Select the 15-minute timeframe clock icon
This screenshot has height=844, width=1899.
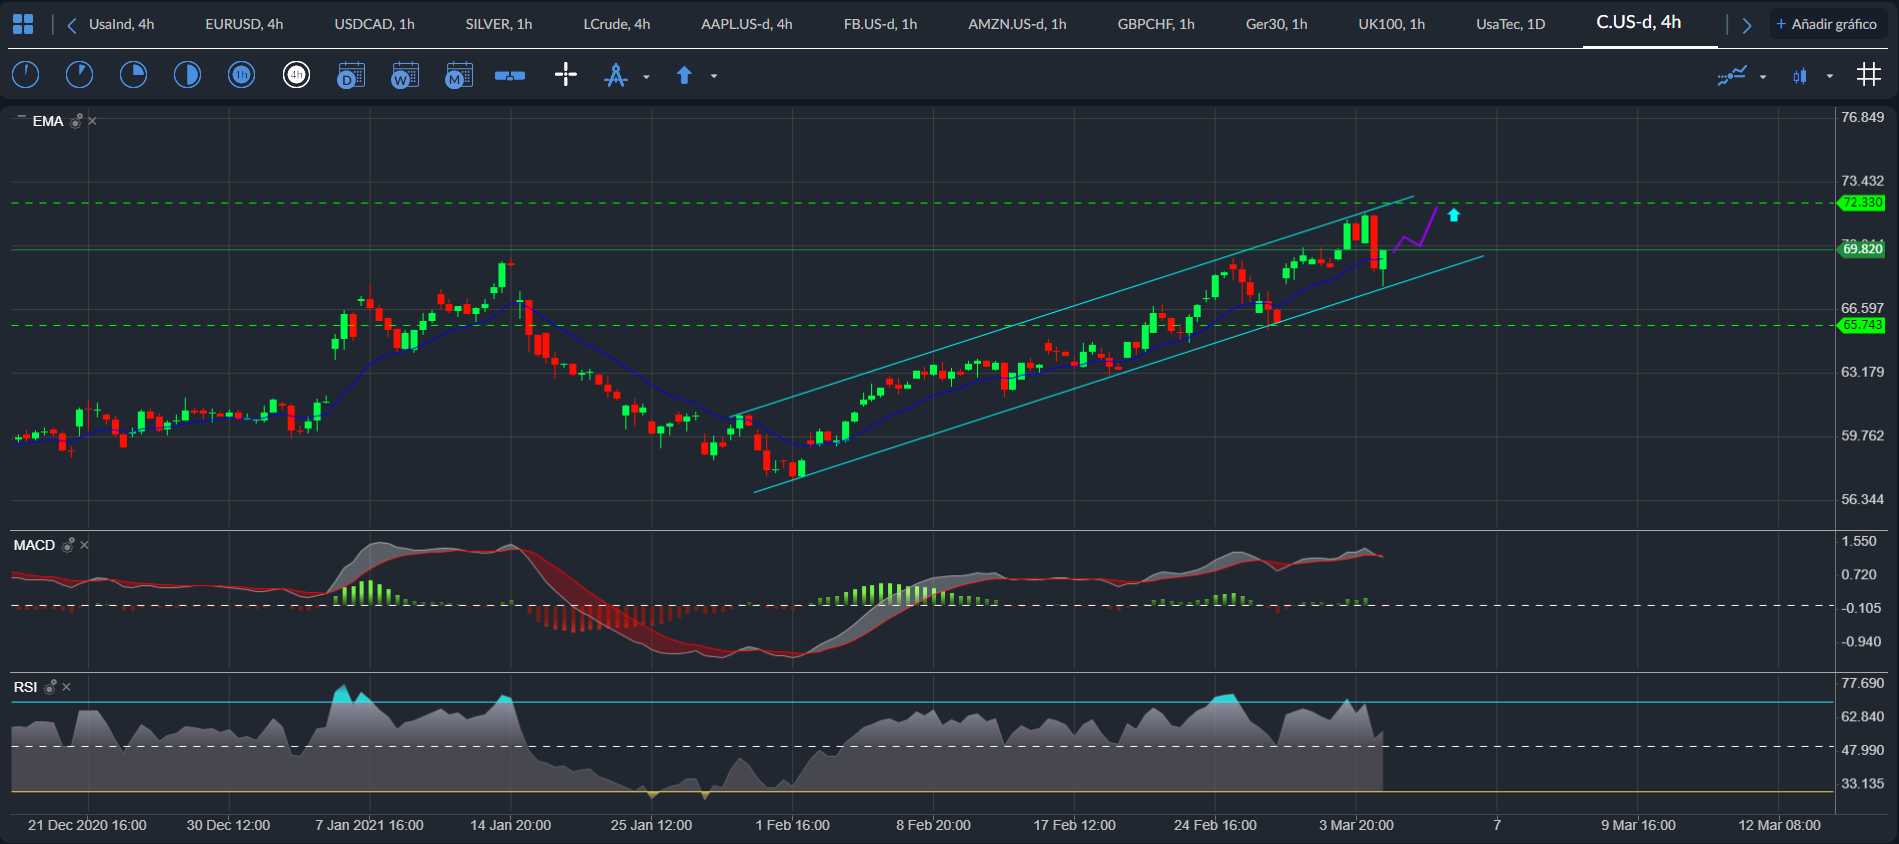click(133, 75)
